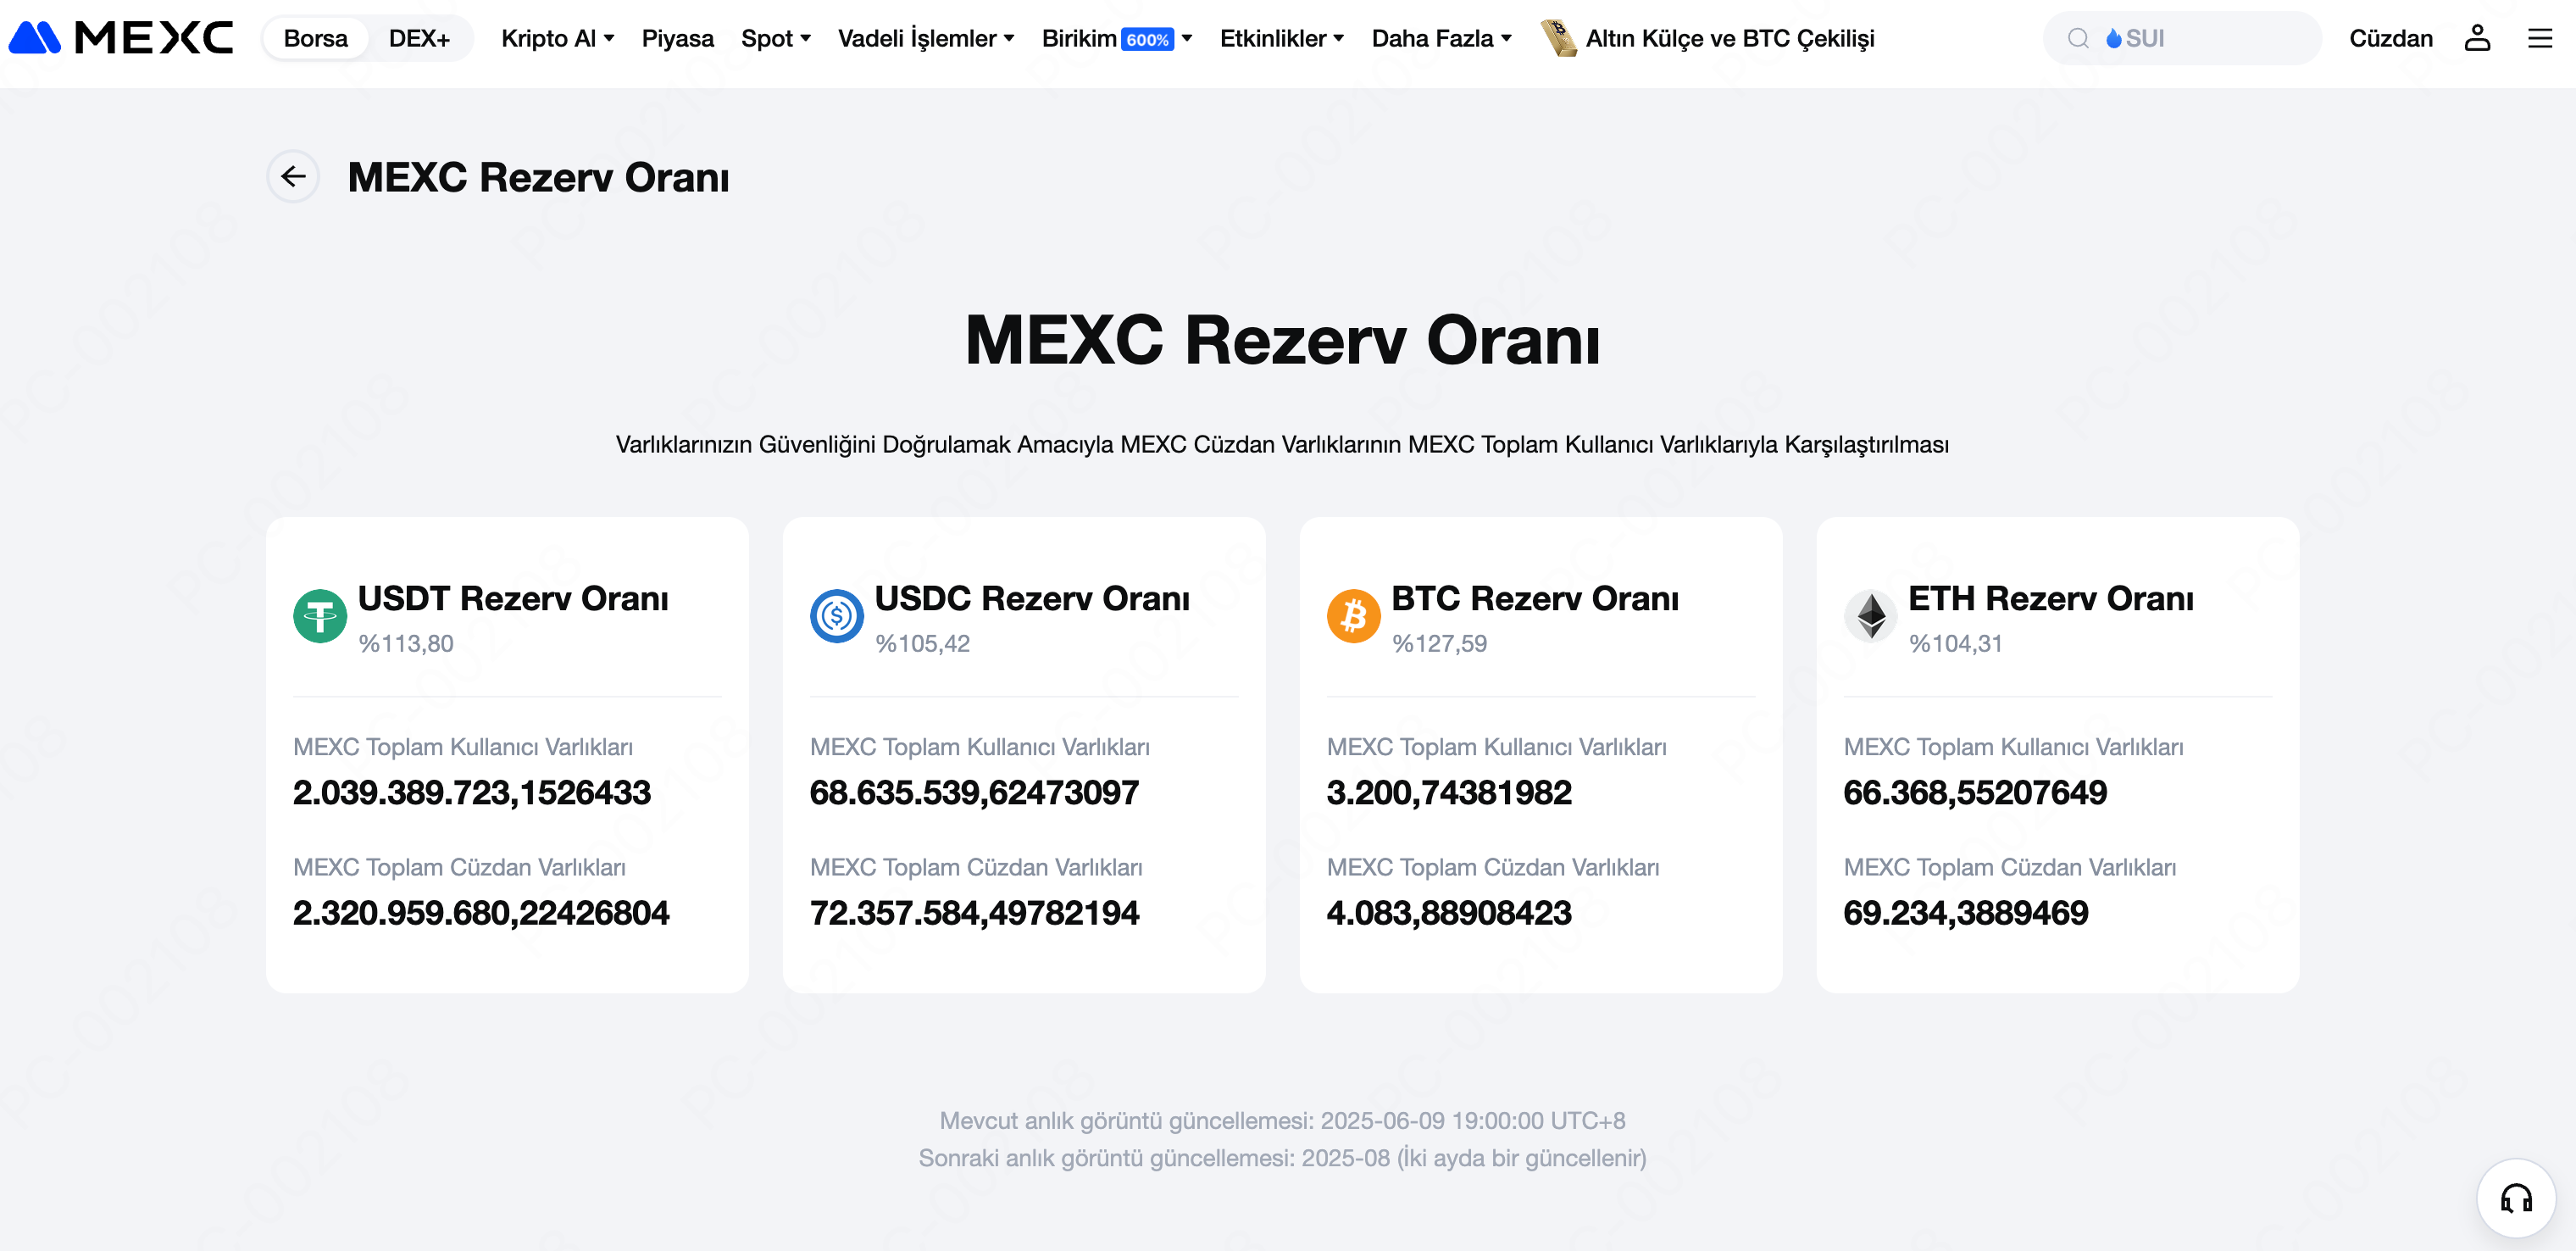2576x1251 pixels.
Task: Click the USDC Rezerv Oranı title
Action: coord(1032,598)
